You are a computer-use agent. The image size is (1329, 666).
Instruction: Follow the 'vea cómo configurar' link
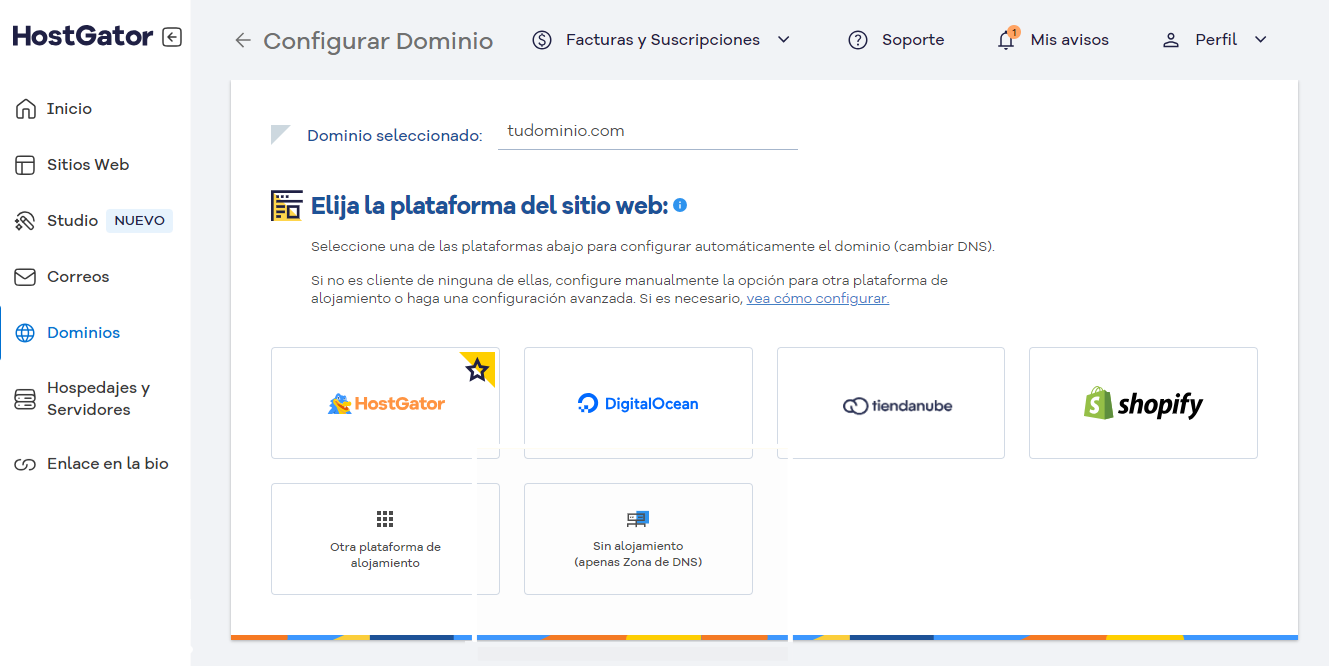818,299
